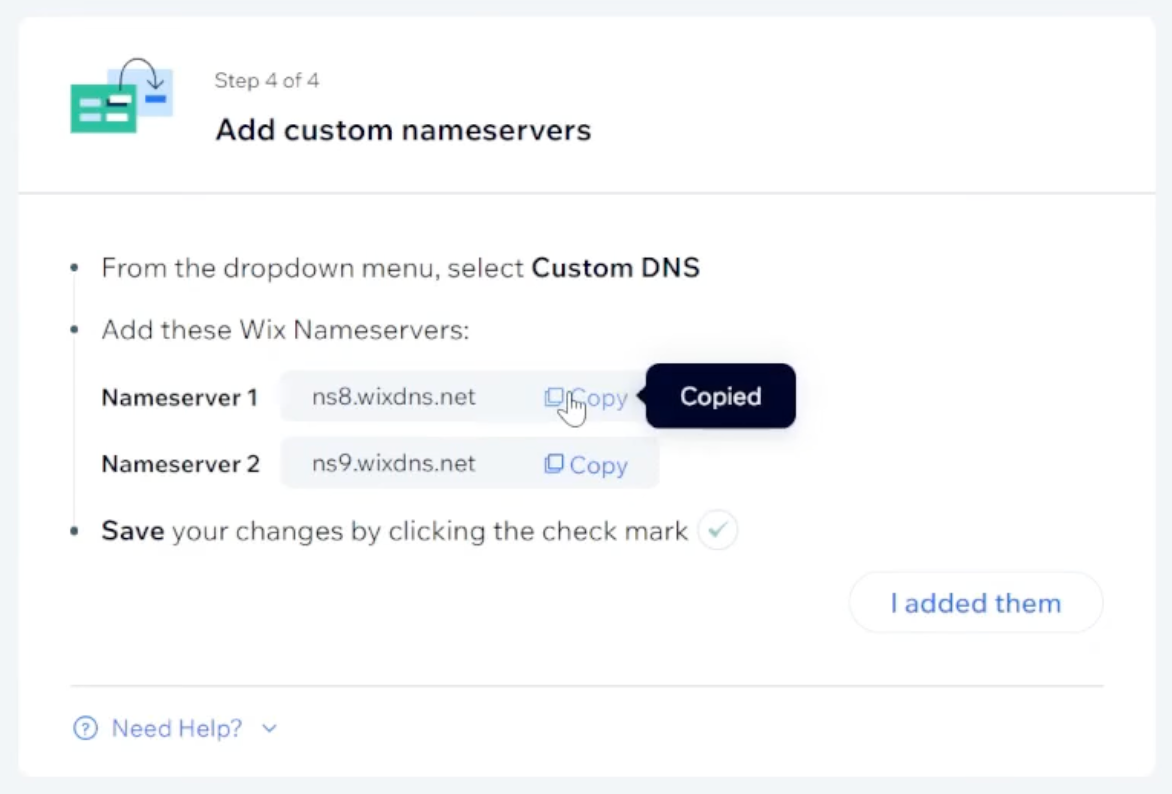
Task: Click the copy icon beside ns9.wixdns.net
Action: (554, 464)
